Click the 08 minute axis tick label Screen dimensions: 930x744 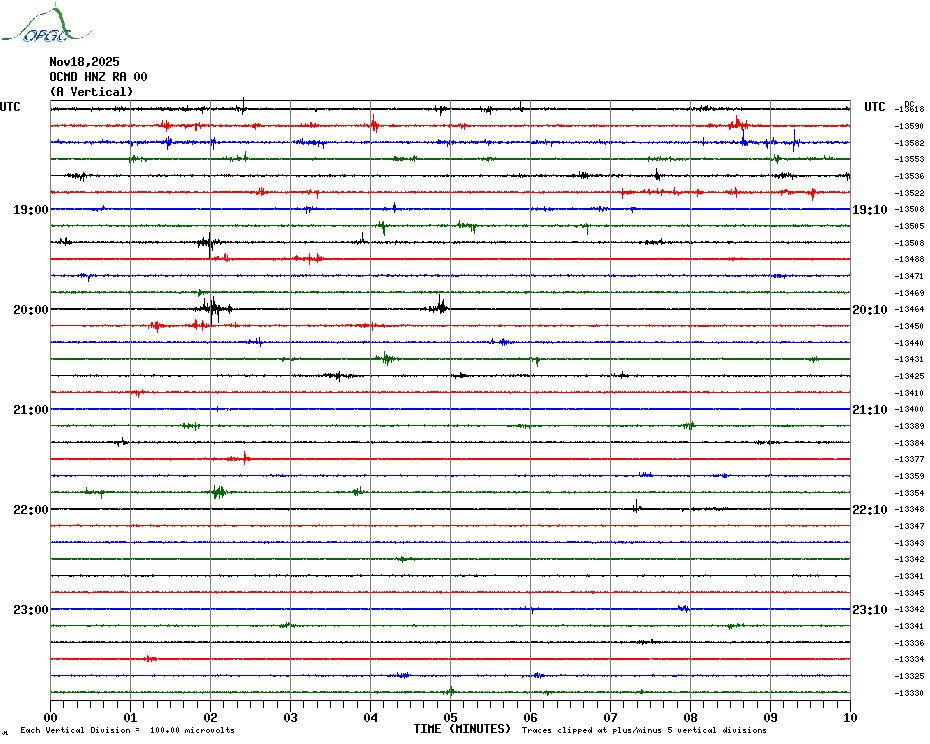tap(690, 717)
